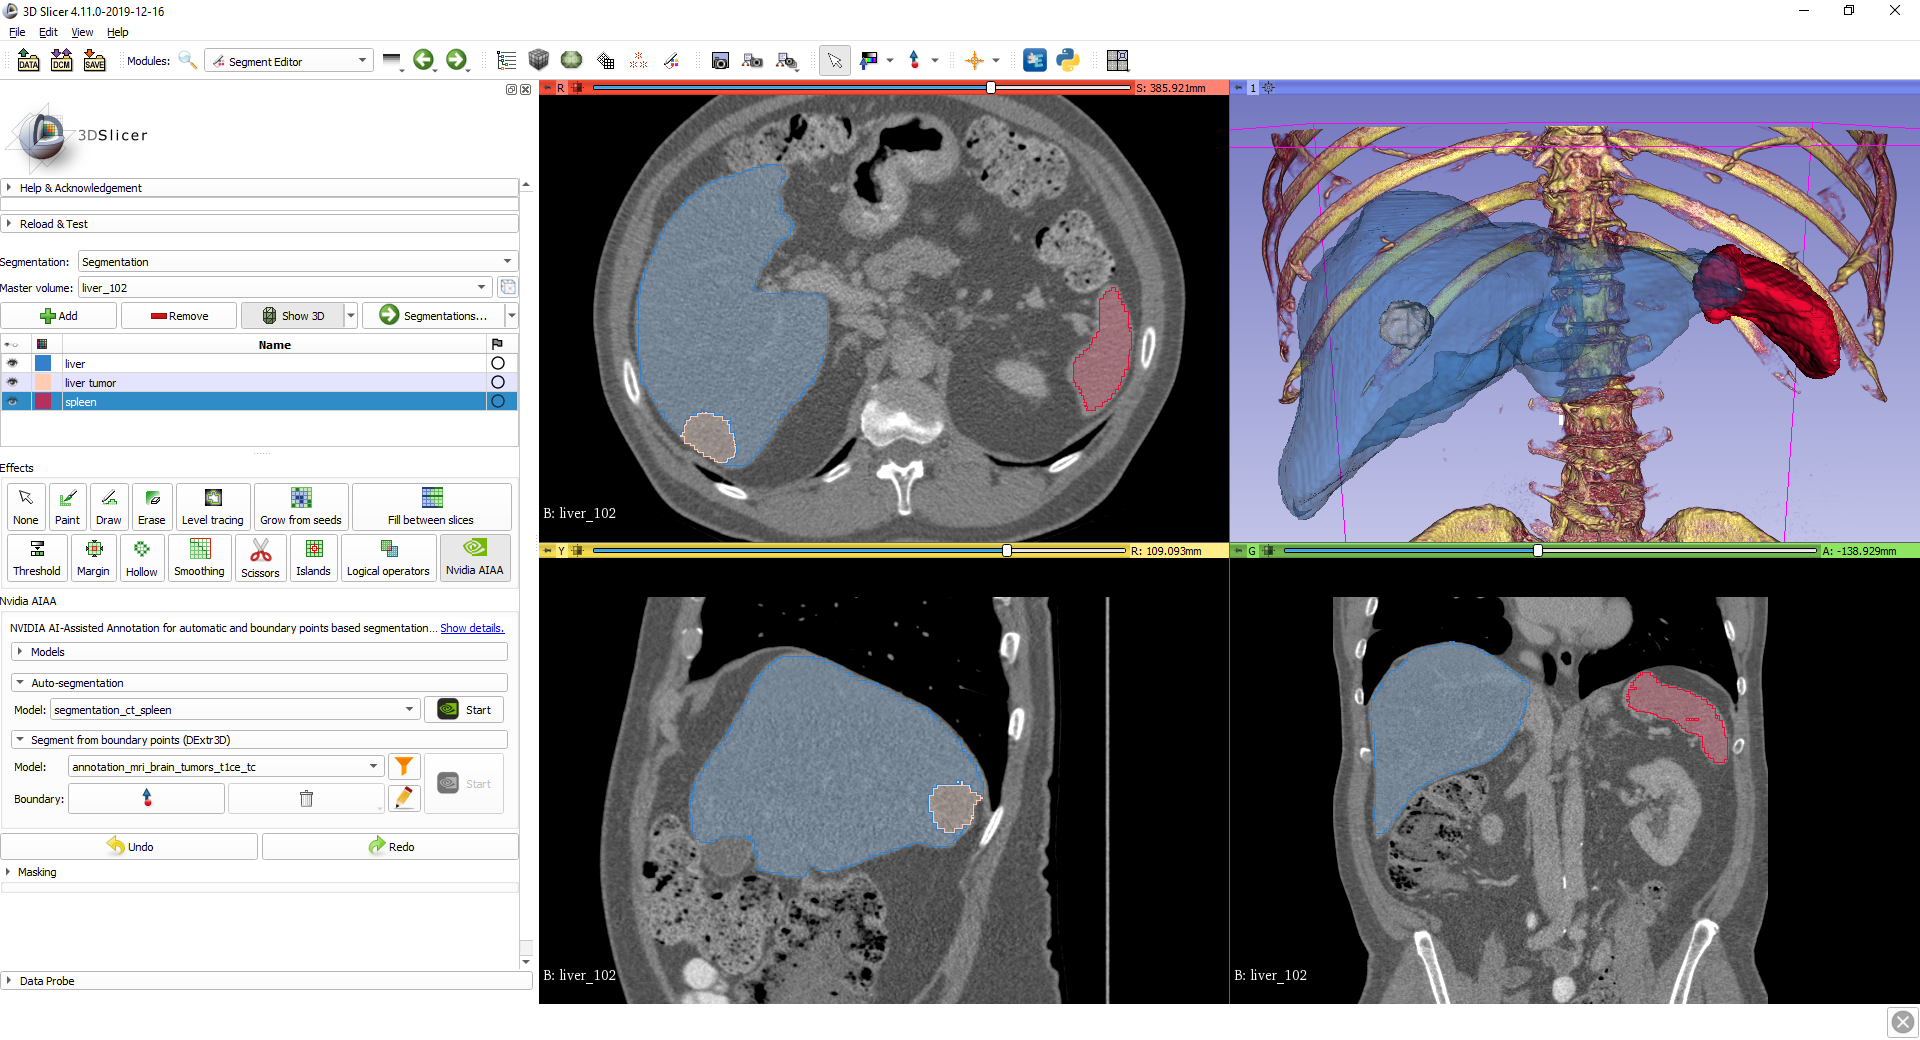Hide the liver segment visibility
Screen dimensions: 1920x1040
[x=12, y=364]
